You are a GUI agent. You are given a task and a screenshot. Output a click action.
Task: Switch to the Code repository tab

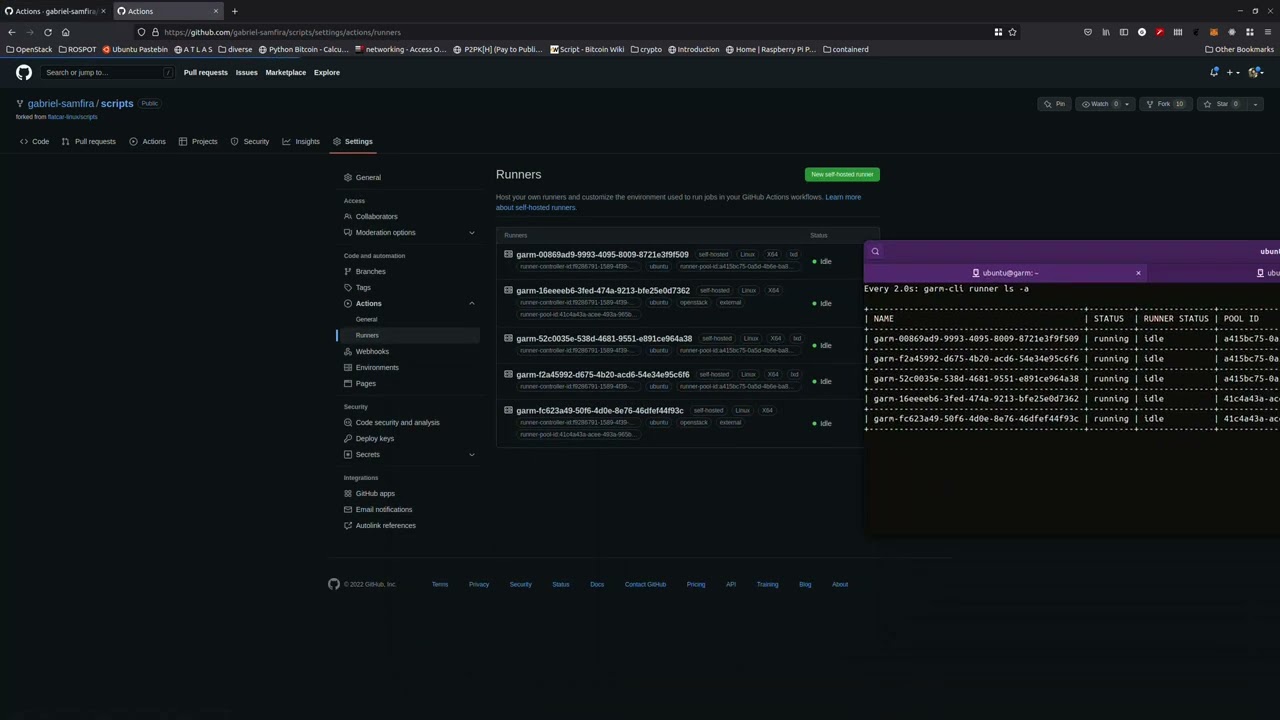tap(34, 142)
